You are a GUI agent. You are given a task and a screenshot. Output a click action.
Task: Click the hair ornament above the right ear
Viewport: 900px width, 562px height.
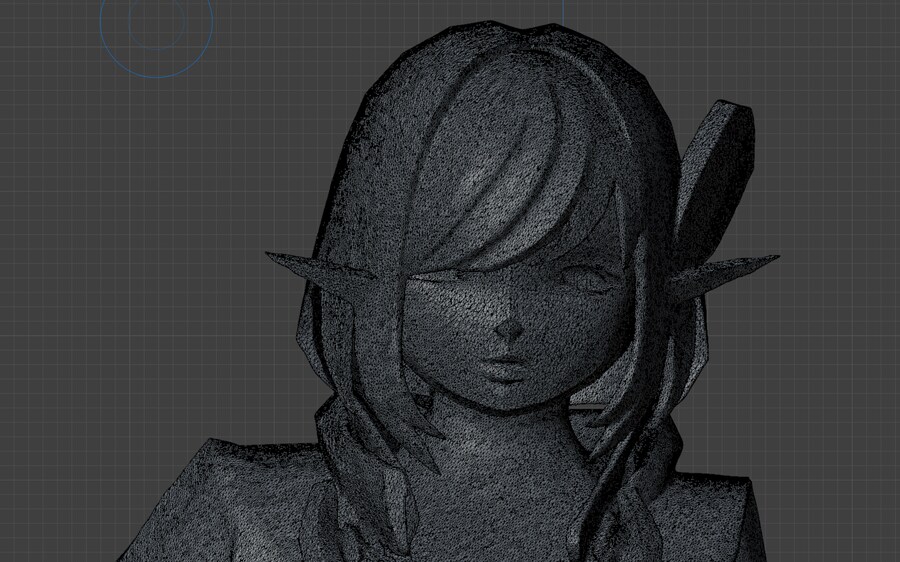tap(717, 180)
